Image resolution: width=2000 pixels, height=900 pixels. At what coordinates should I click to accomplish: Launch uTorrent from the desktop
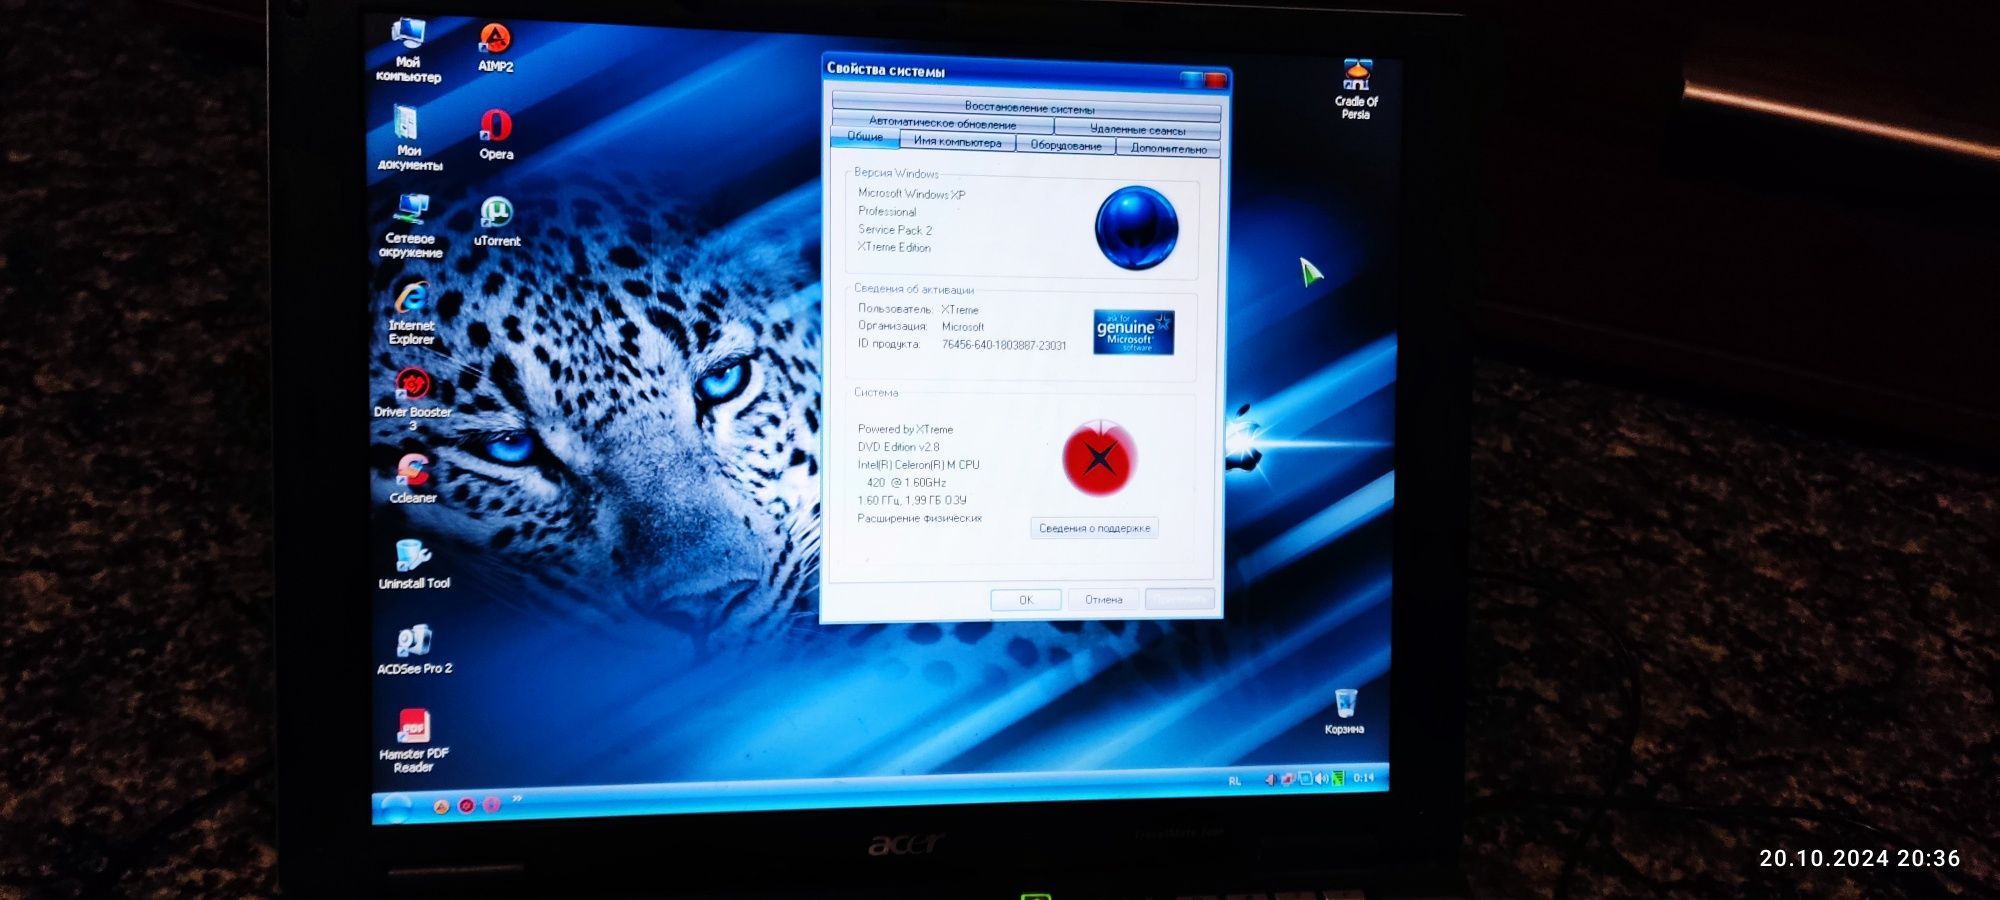point(497,221)
